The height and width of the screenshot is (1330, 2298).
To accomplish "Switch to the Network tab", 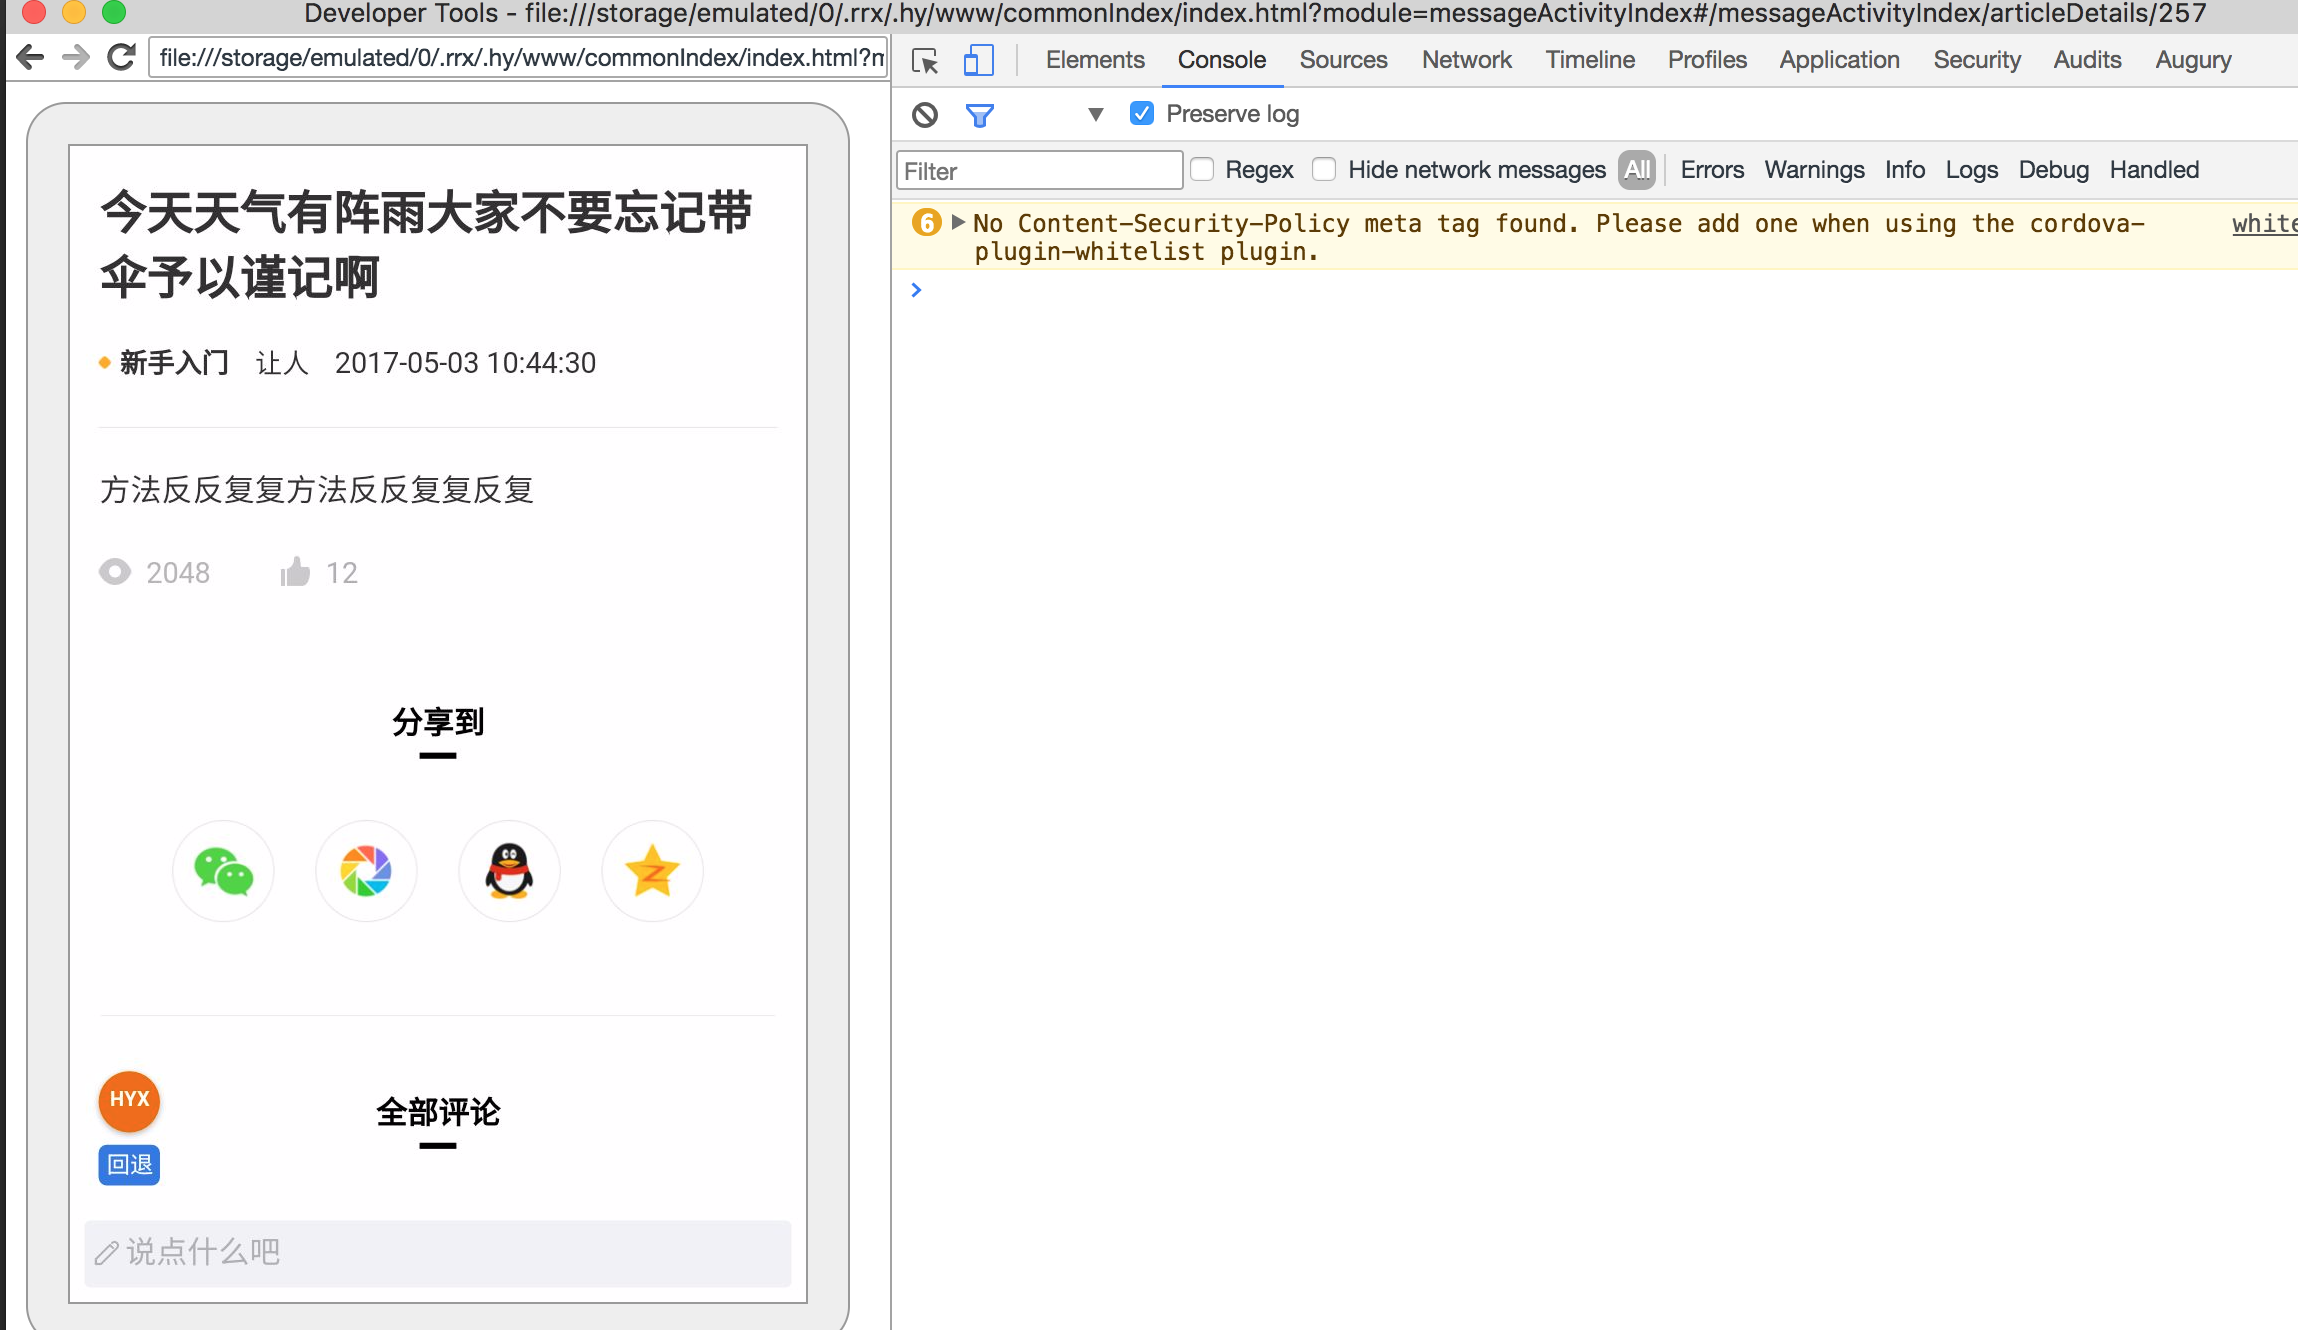I will pyautogui.click(x=1466, y=60).
